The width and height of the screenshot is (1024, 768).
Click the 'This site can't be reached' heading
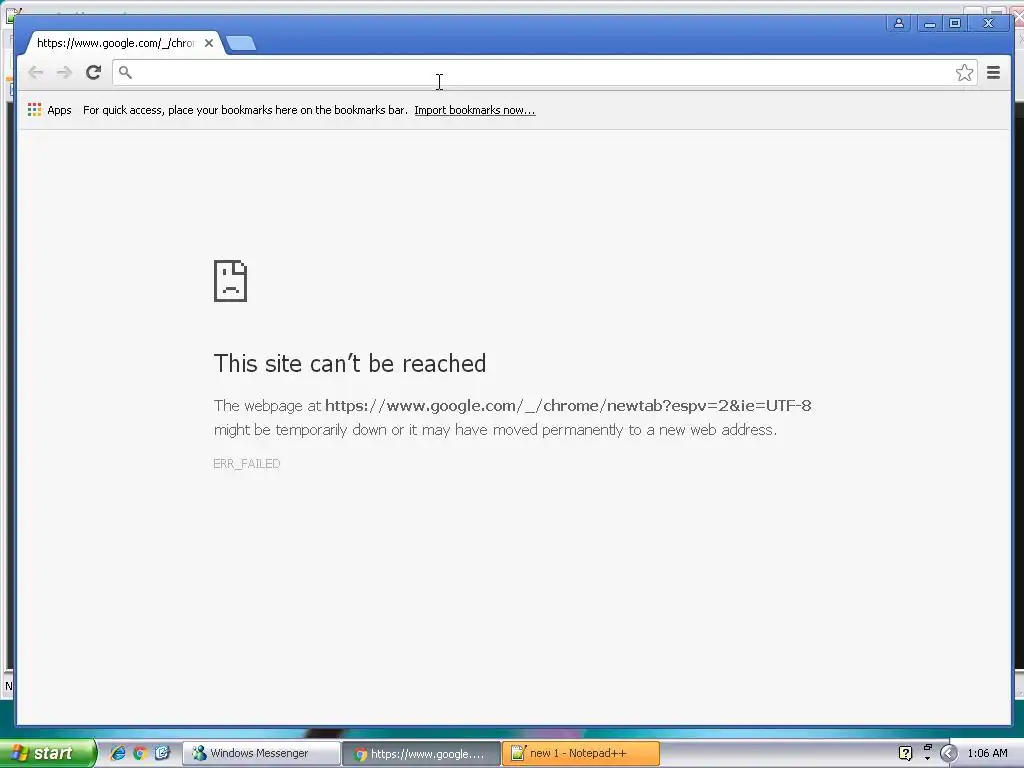click(x=350, y=364)
